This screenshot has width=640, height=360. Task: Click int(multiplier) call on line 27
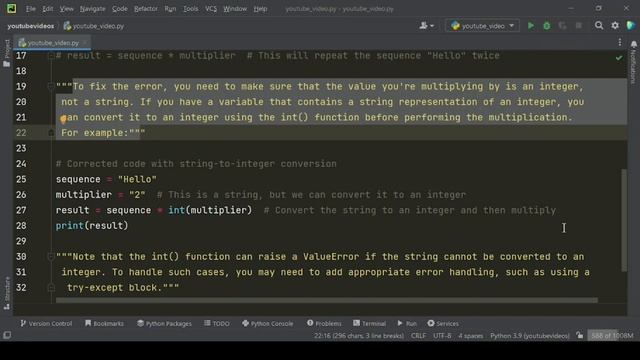[x=210, y=210]
